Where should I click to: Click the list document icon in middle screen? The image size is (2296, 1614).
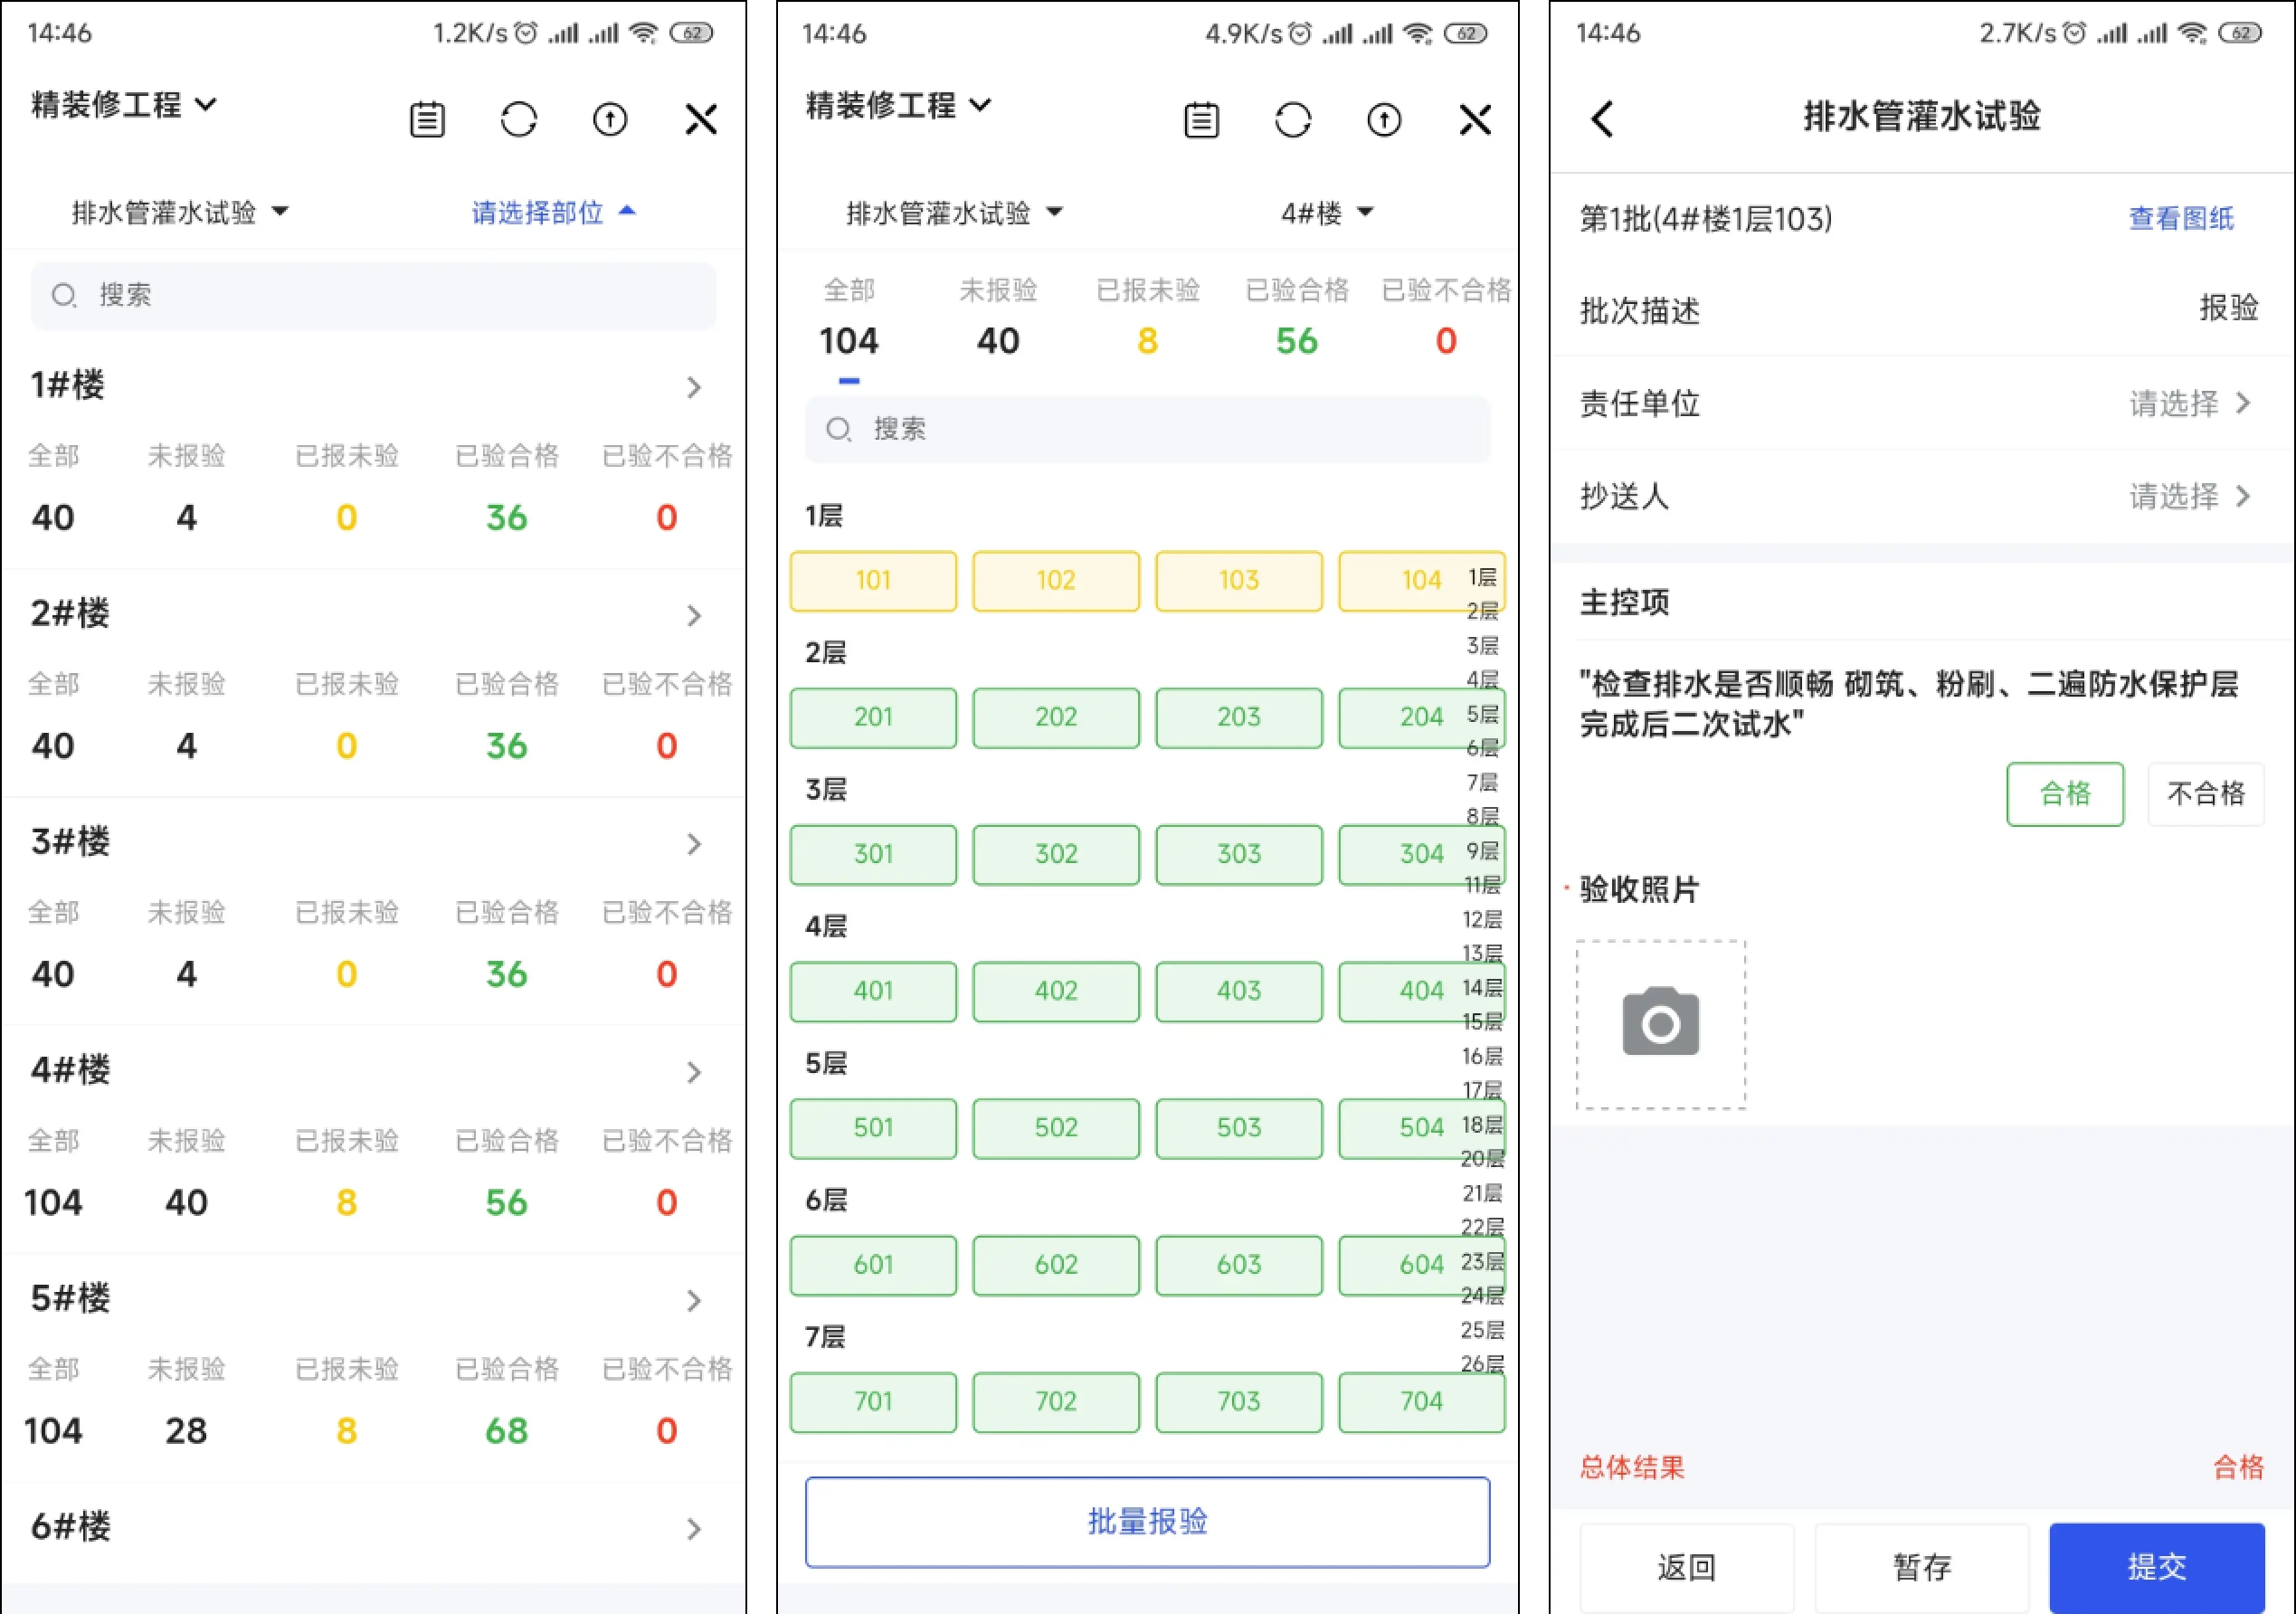[x=1201, y=120]
